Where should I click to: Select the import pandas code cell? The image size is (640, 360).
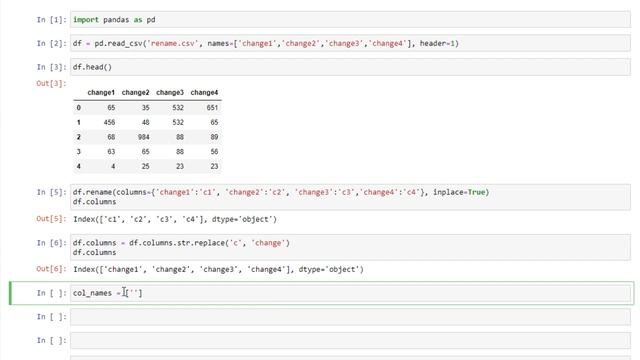350,20
